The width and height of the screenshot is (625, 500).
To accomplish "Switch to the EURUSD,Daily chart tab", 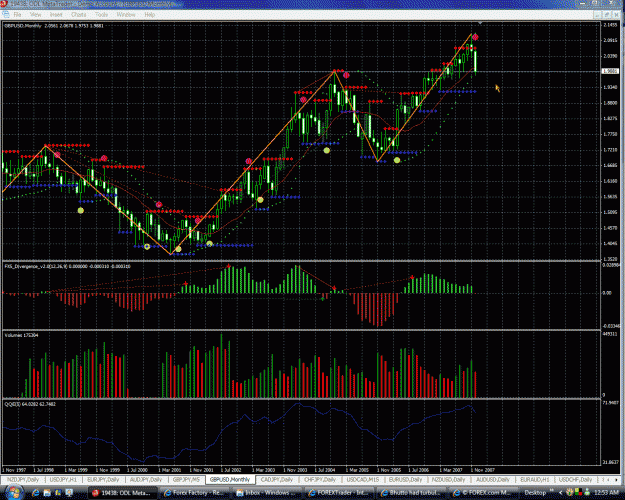I will (405, 479).
